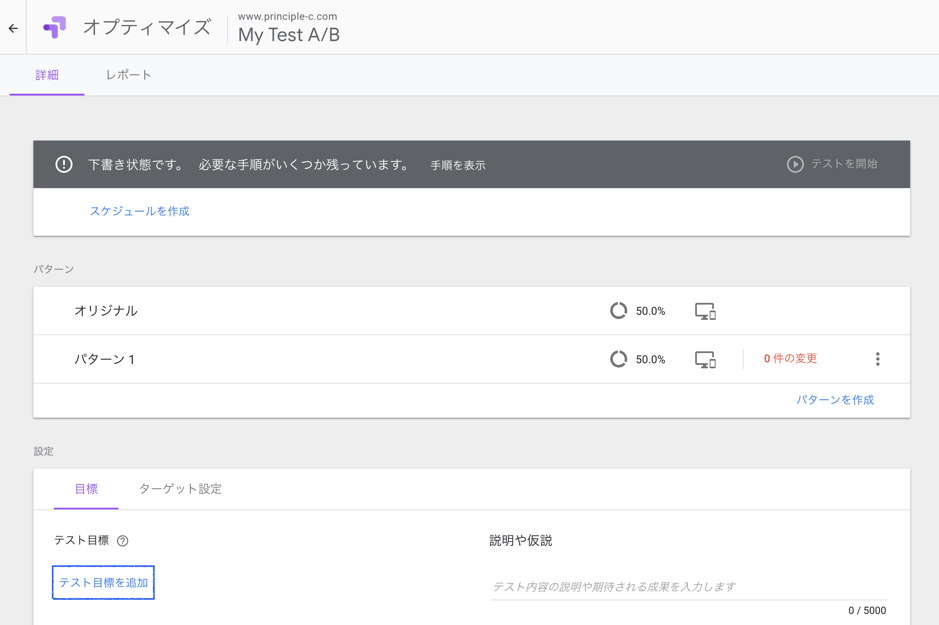Click the draft status warning icon

(64, 164)
